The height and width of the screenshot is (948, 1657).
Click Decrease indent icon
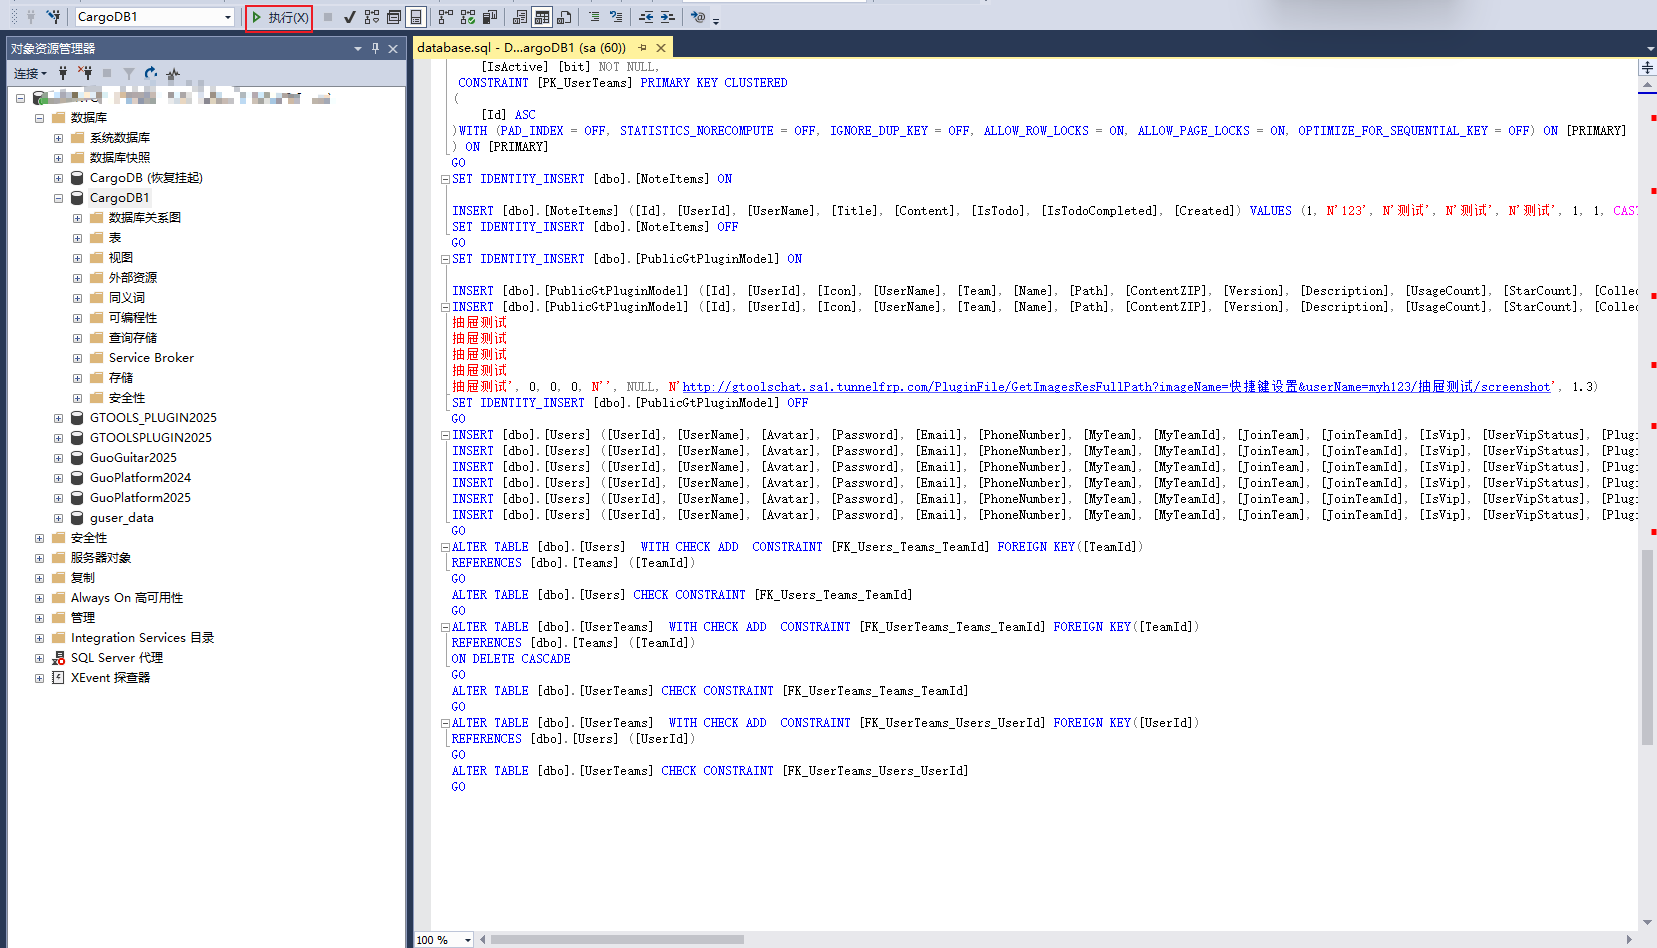[646, 17]
